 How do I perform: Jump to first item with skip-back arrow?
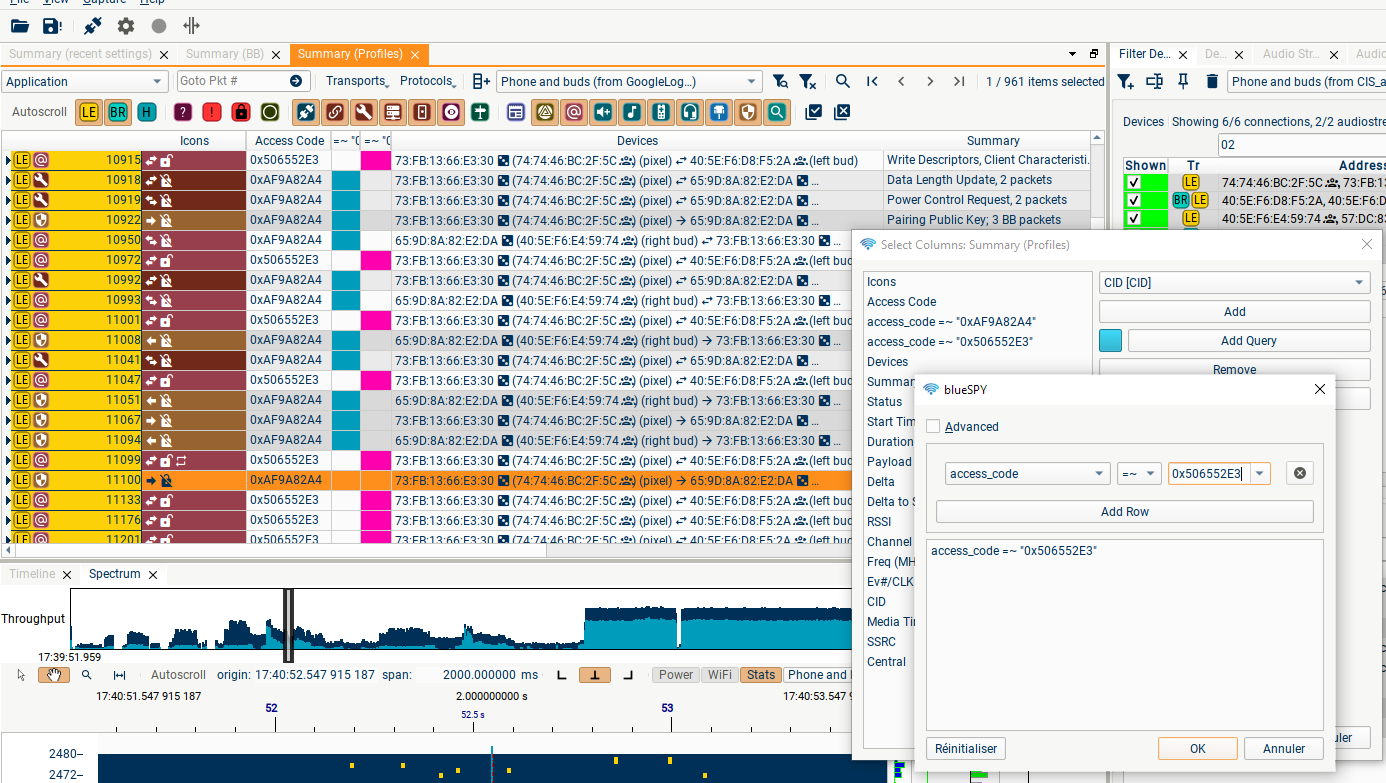pyautogui.click(x=872, y=82)
